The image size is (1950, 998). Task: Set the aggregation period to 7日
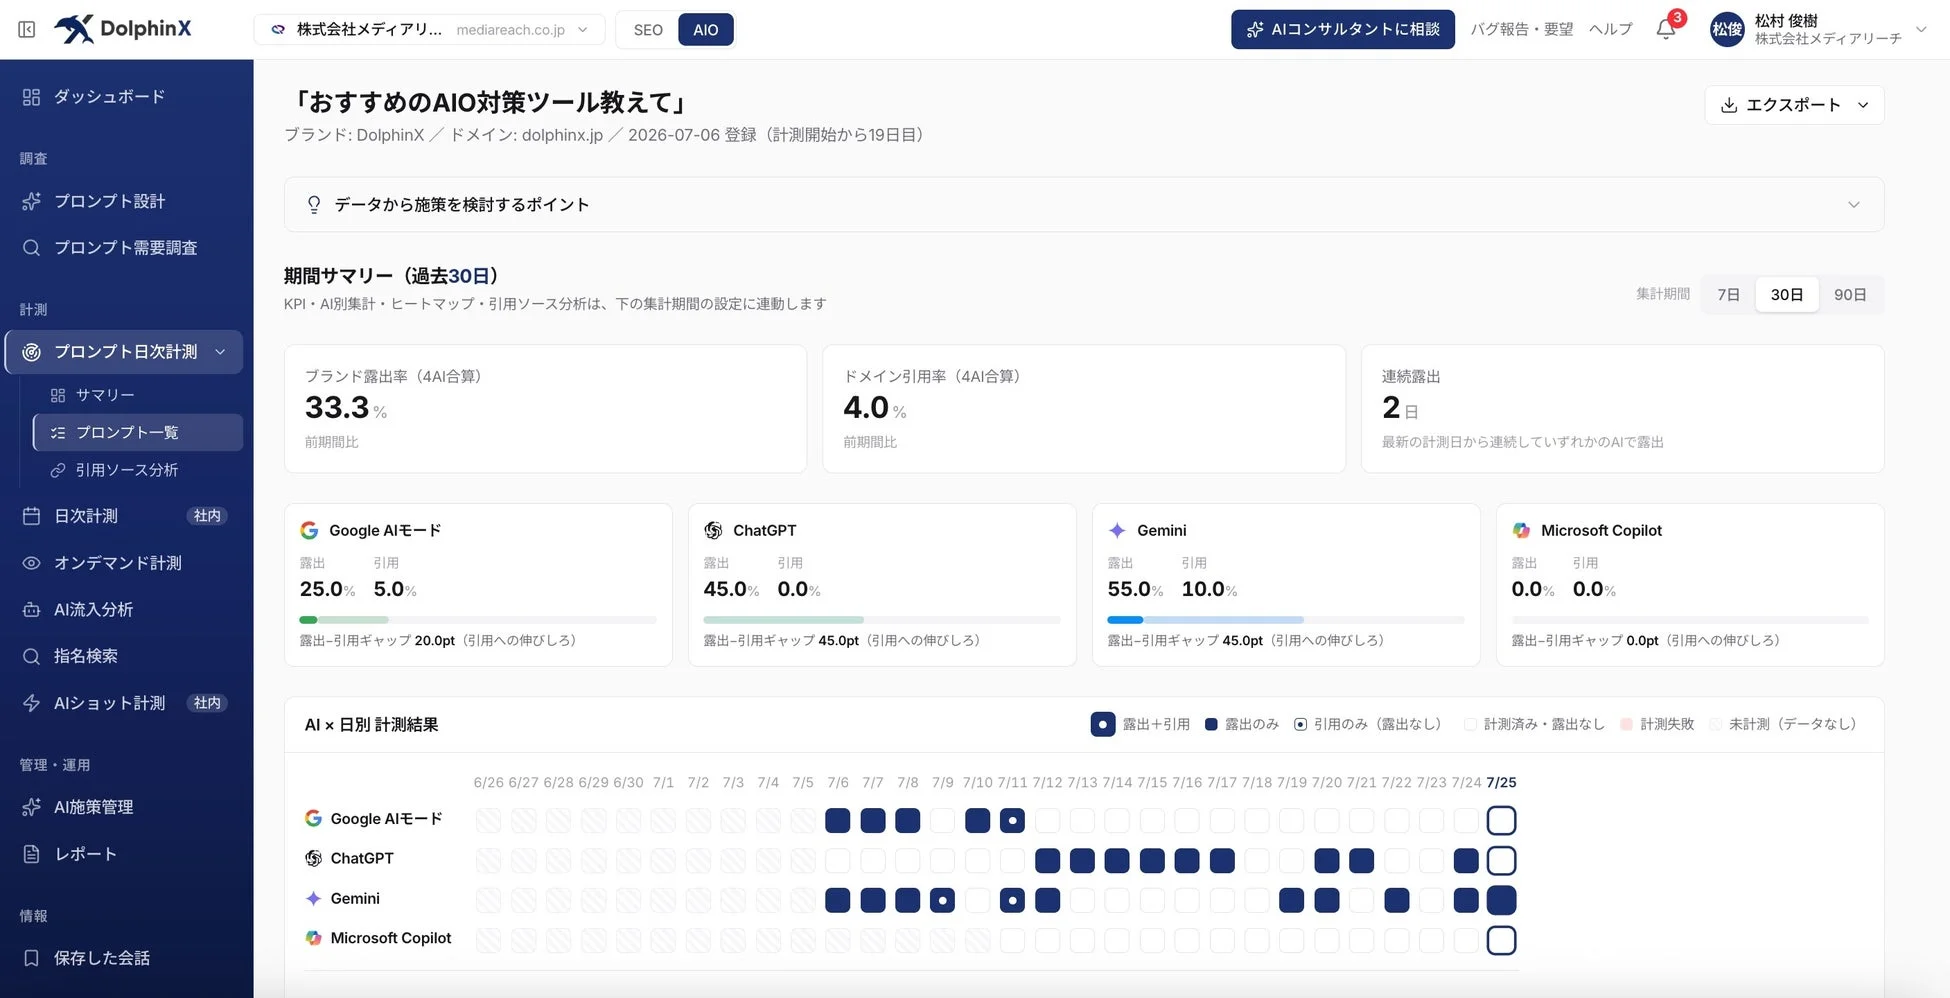click(x=1728, y=295)
